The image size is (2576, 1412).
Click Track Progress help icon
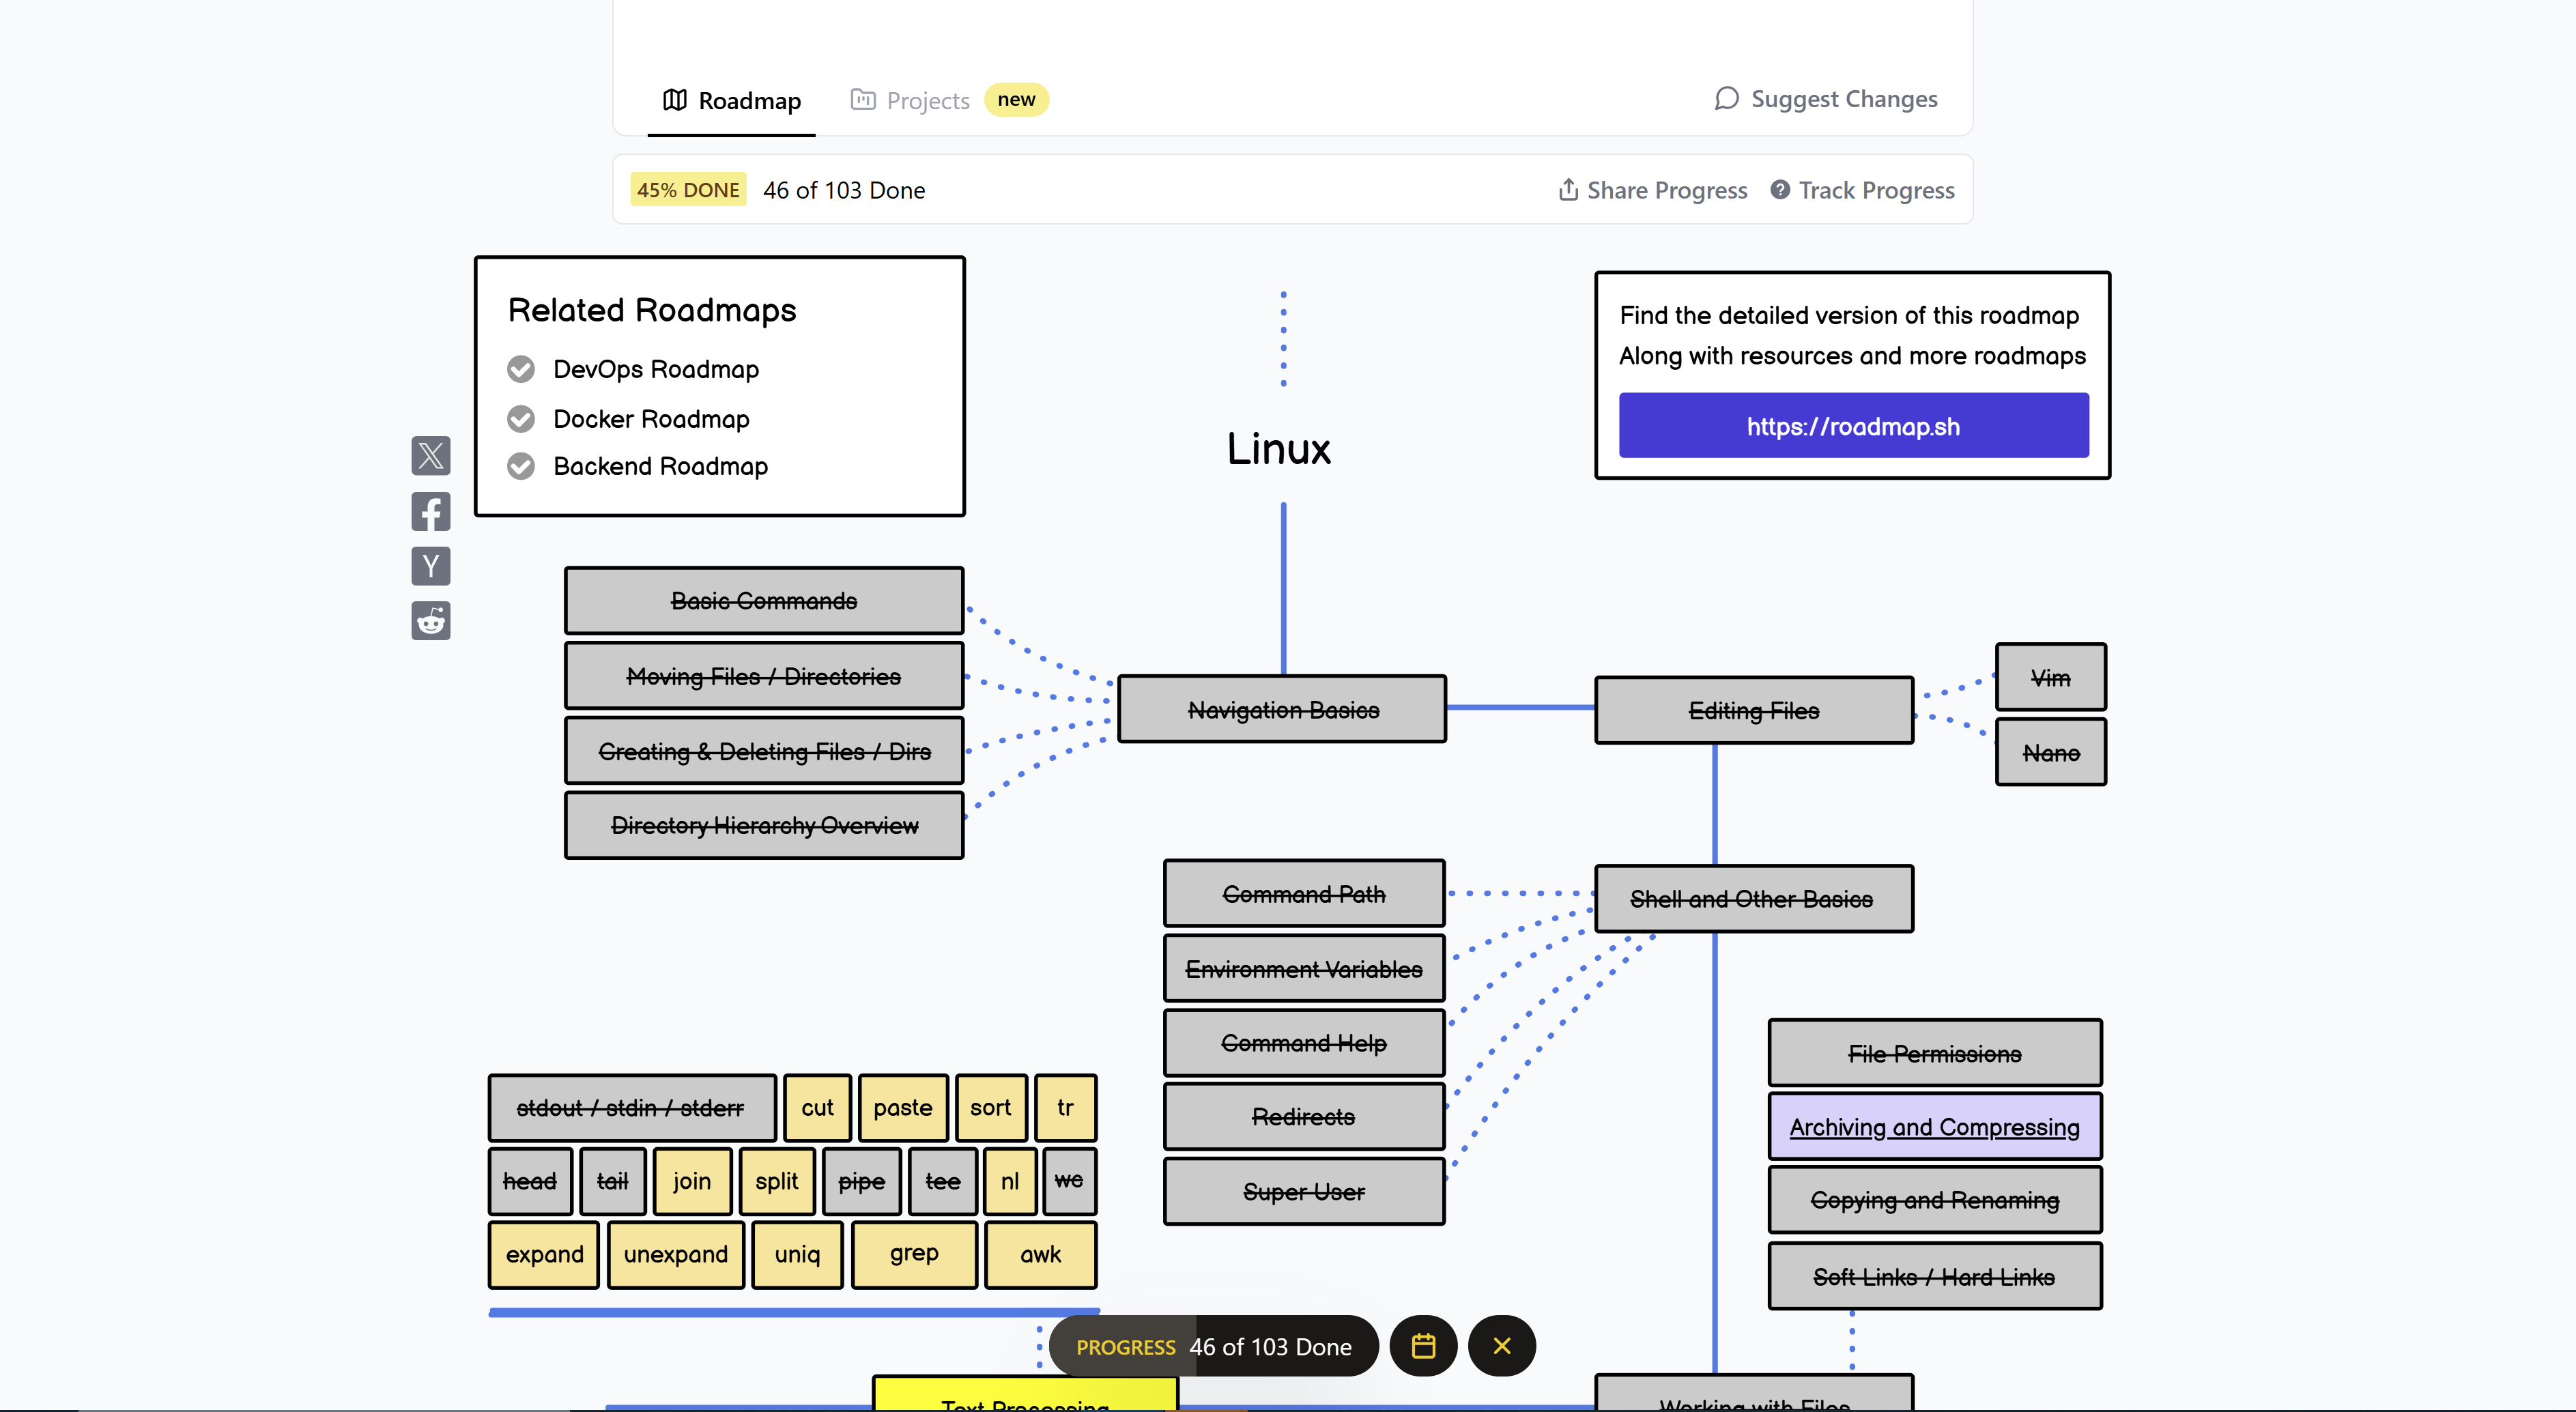(1780, 189)
